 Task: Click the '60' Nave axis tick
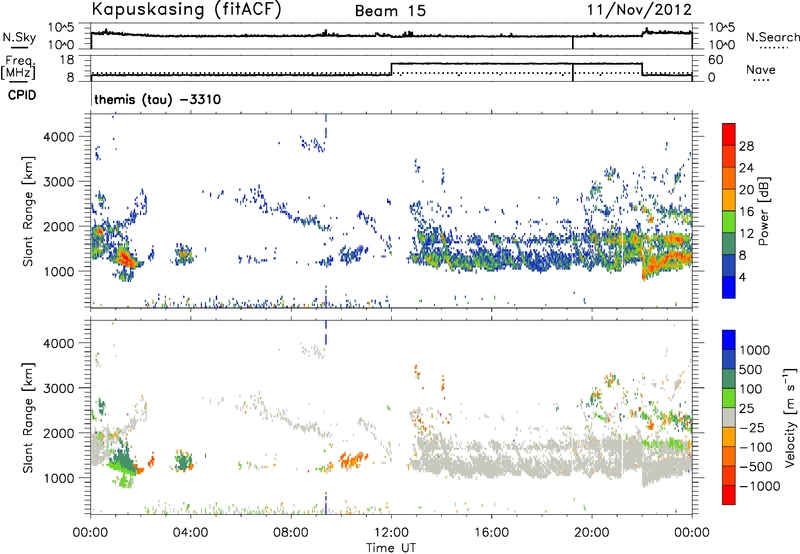(716, 60)
